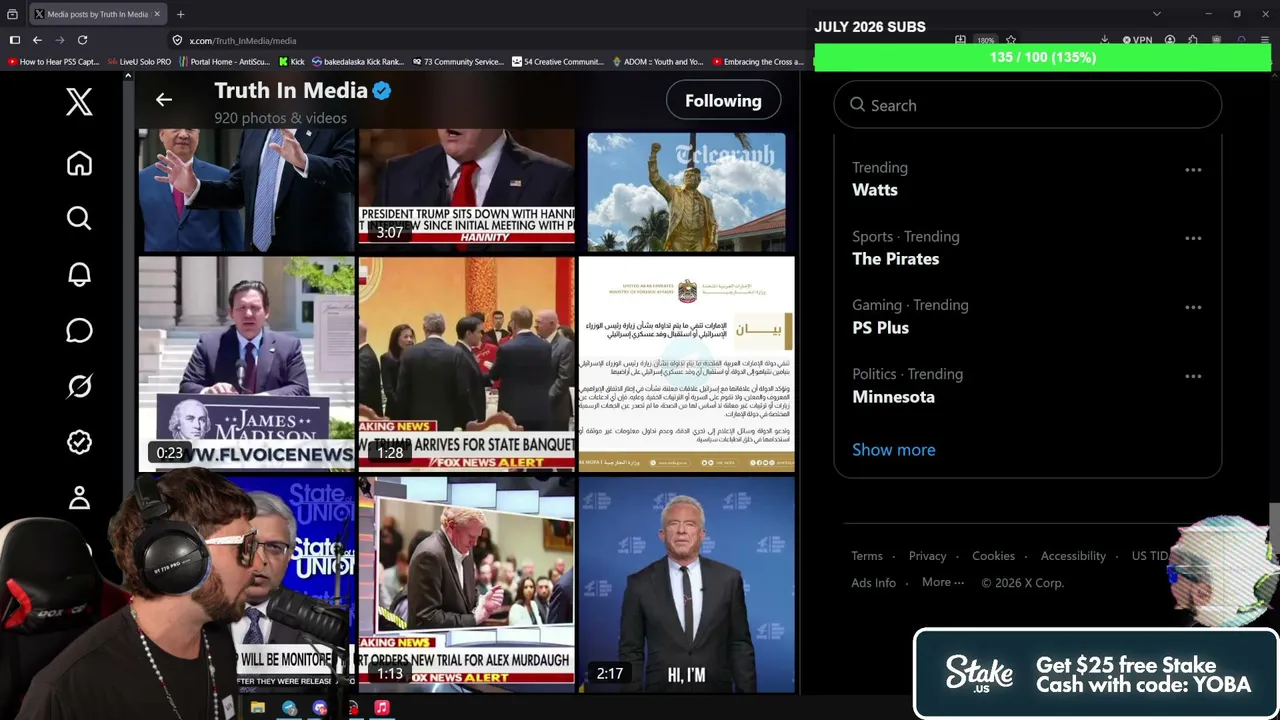Open Grok in the sidebar

point(79,386)
